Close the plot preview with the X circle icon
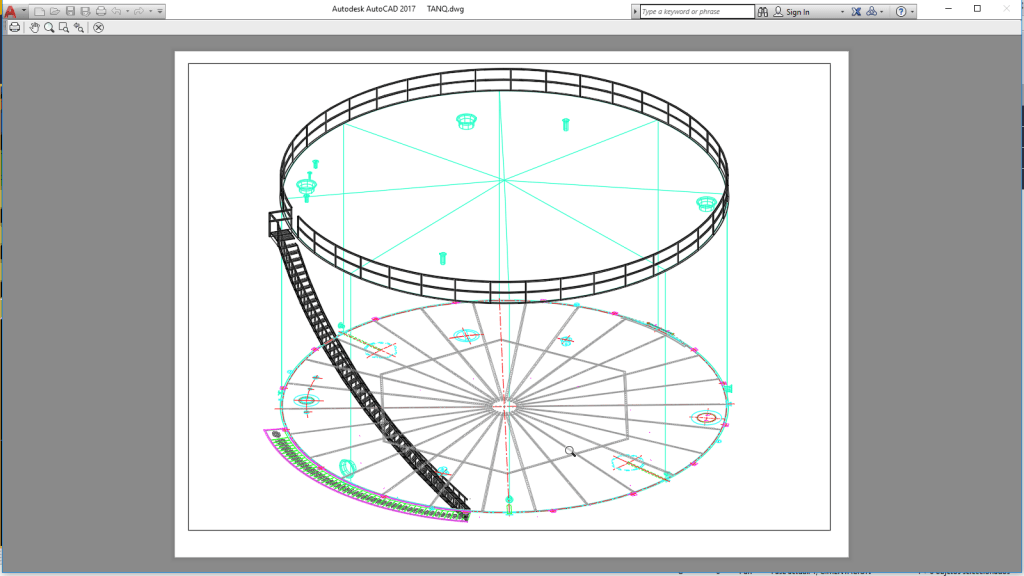This screenshot has width=1024, height=576. pyautogui.click(x=98, y=27)
